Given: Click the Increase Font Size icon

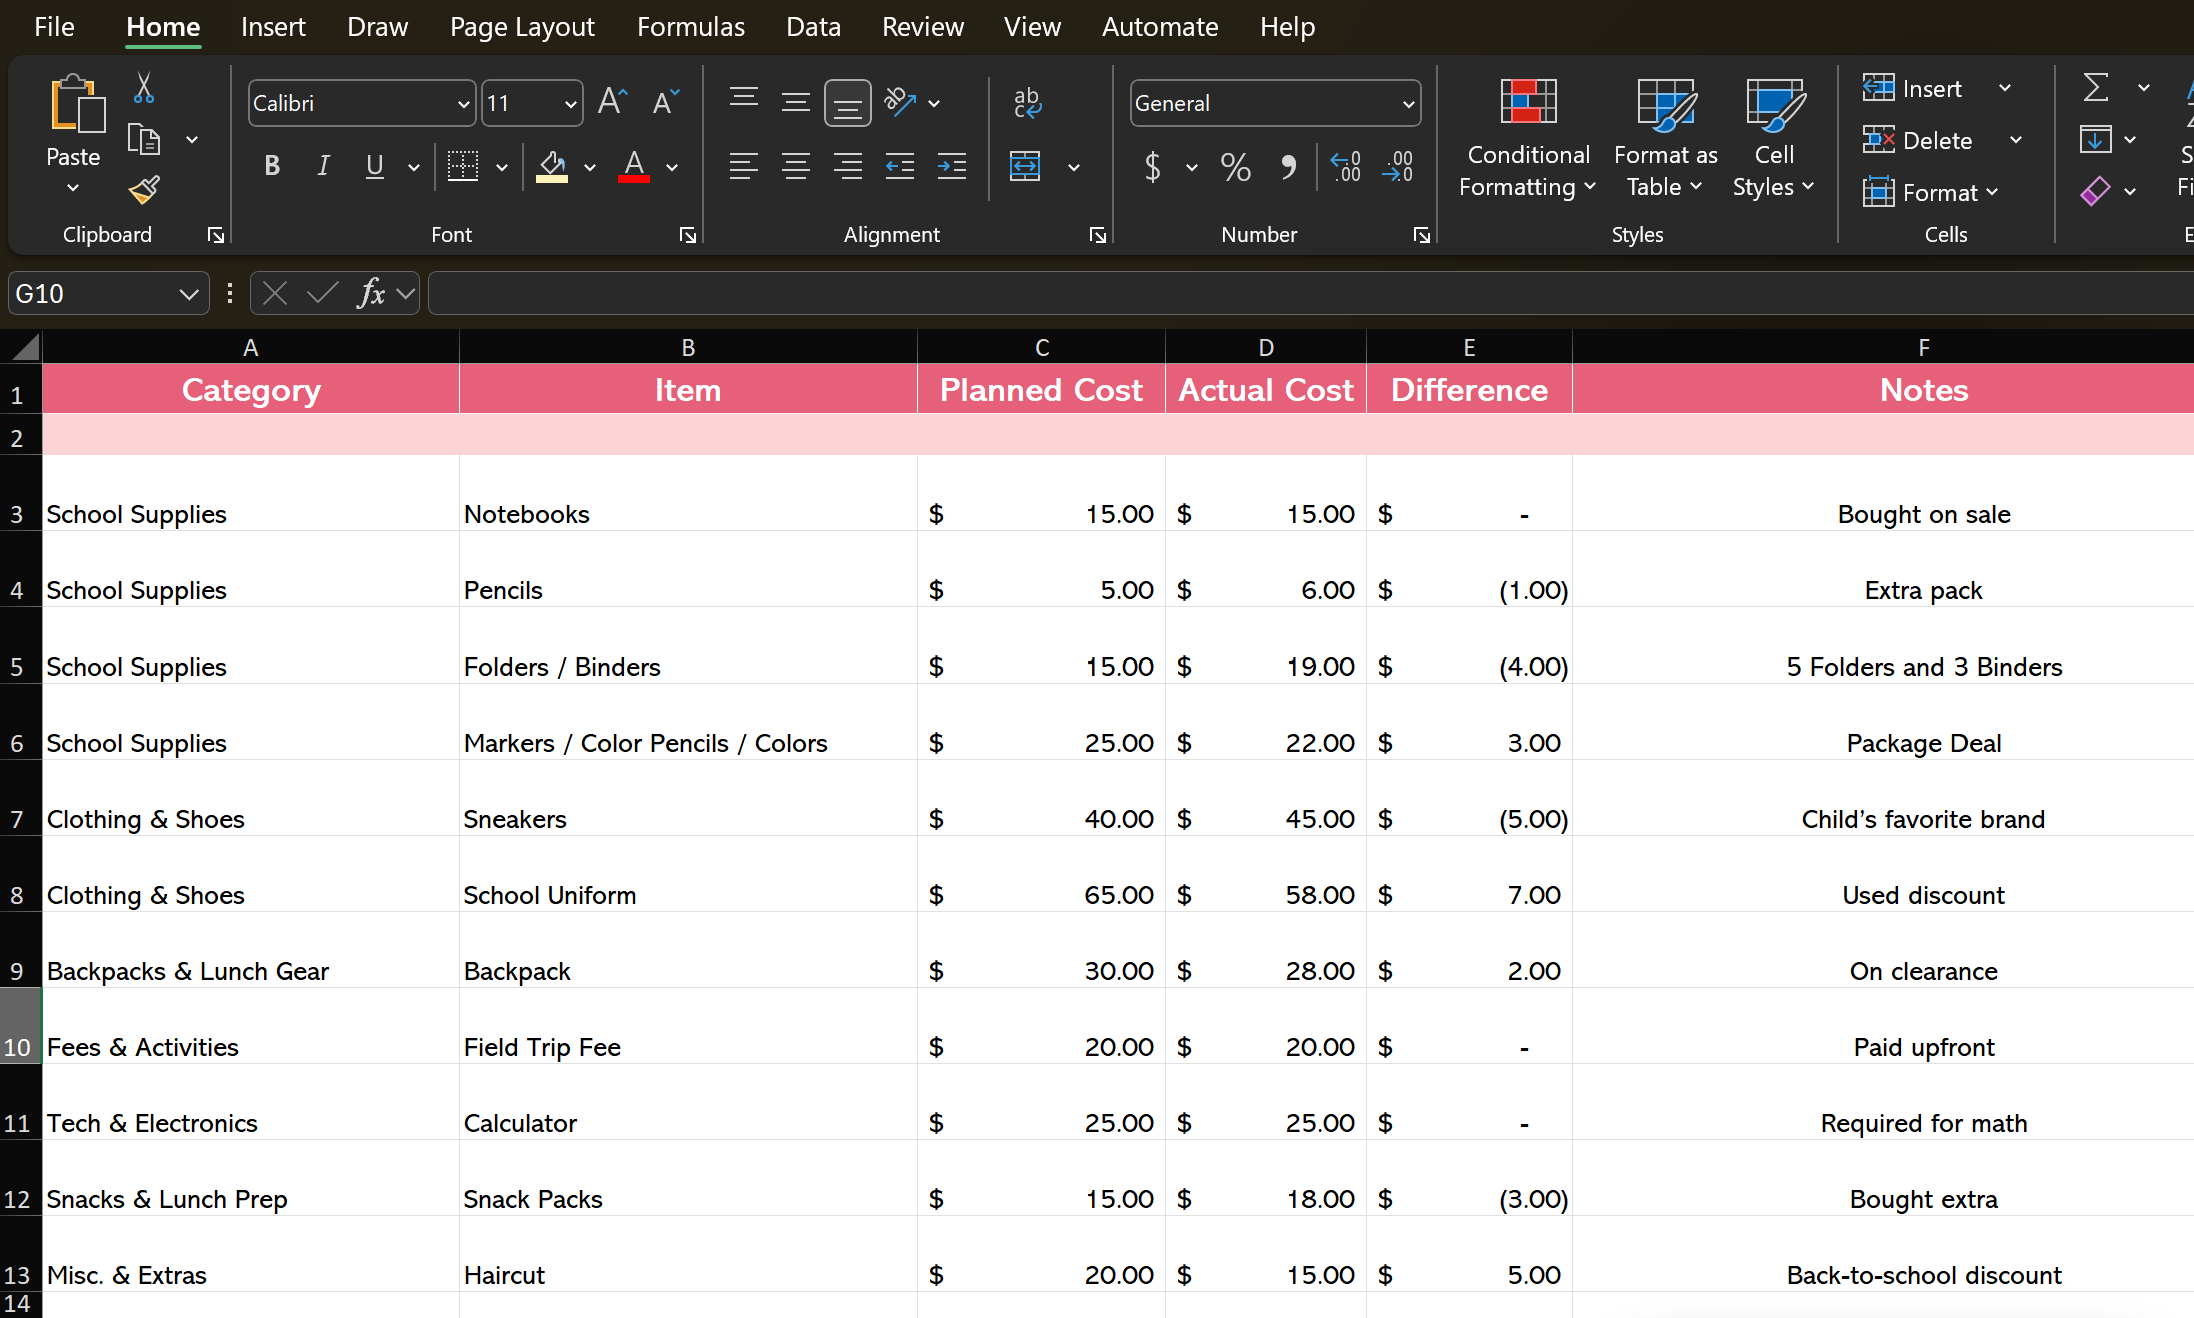Looking at the screenshot, I should pyautogui.click(x=612, y=102).
